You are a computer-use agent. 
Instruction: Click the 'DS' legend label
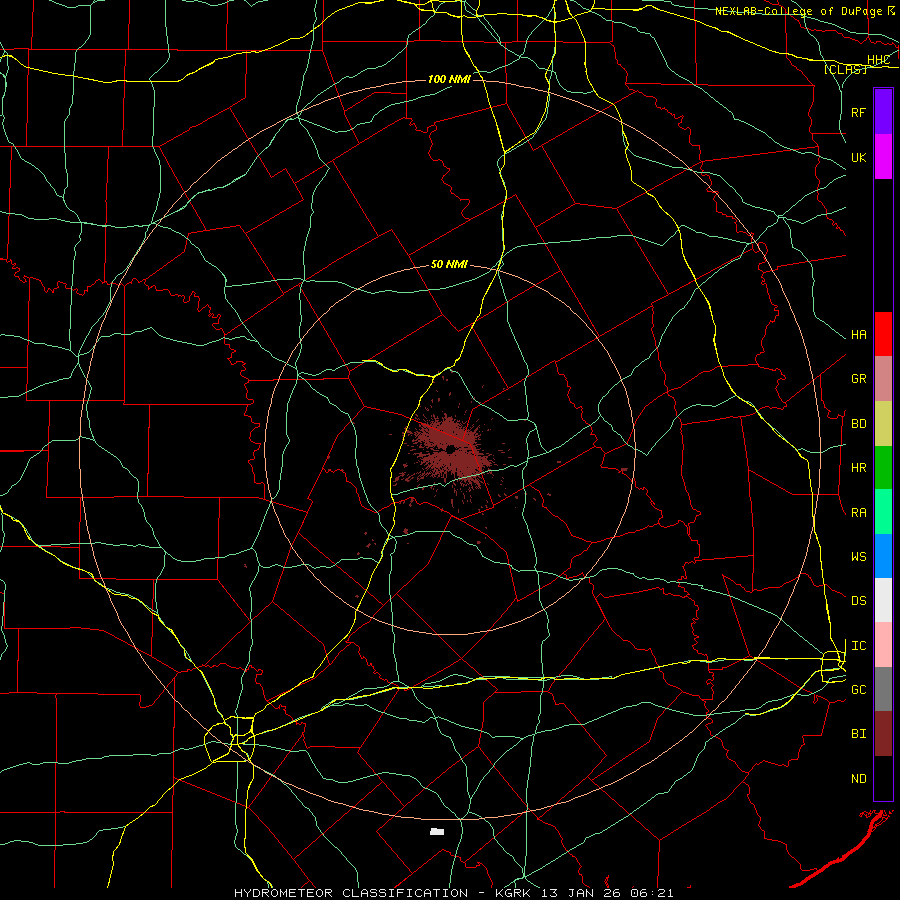(x=858, y=601)
